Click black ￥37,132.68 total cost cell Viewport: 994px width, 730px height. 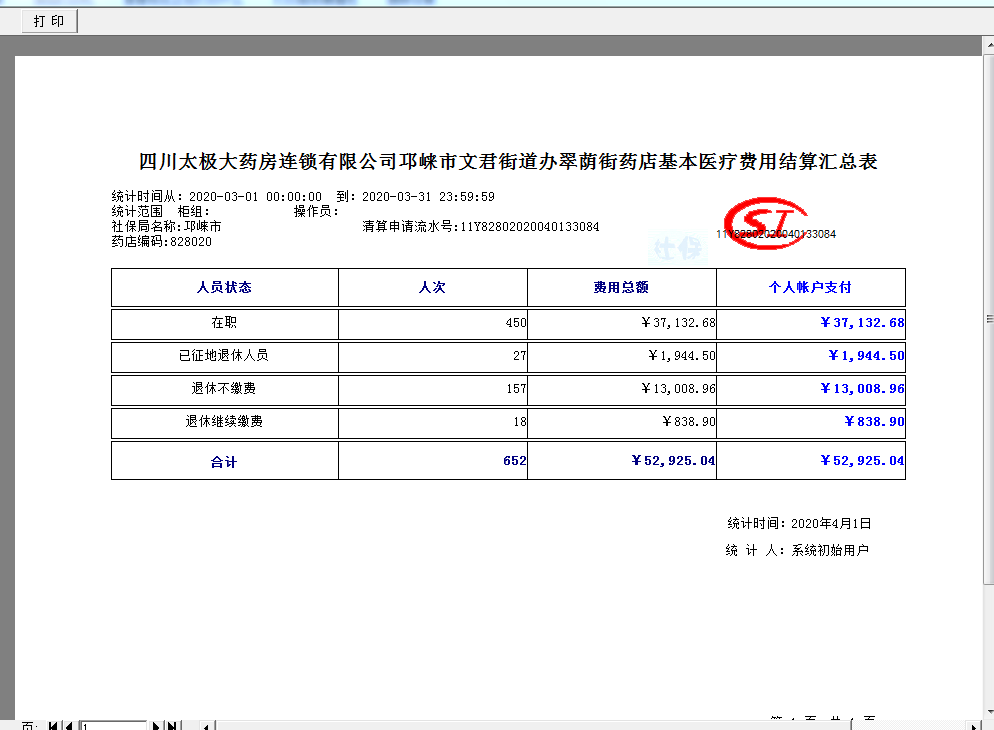pos(621,323)
